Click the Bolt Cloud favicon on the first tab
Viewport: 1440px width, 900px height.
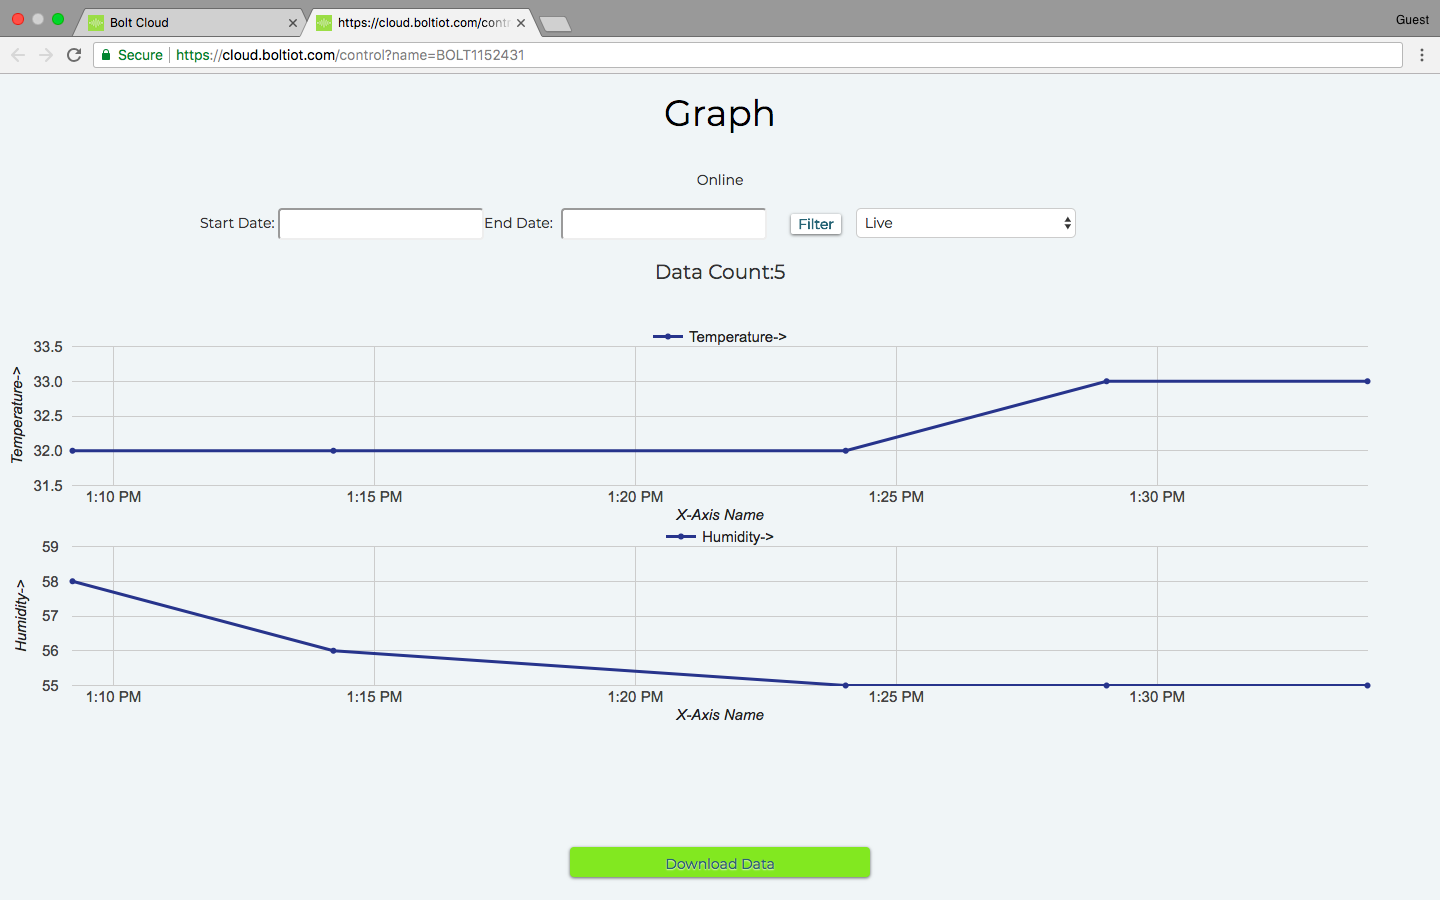94,20
